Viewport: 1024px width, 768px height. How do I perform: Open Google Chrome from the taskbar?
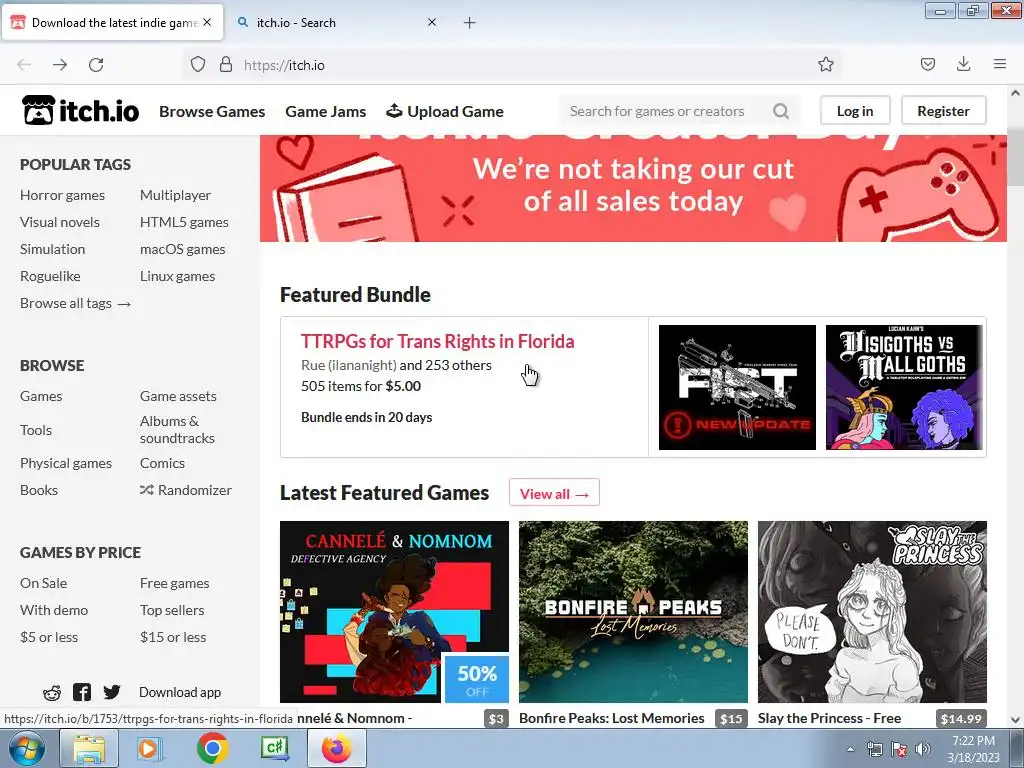[x=212, y=748]
